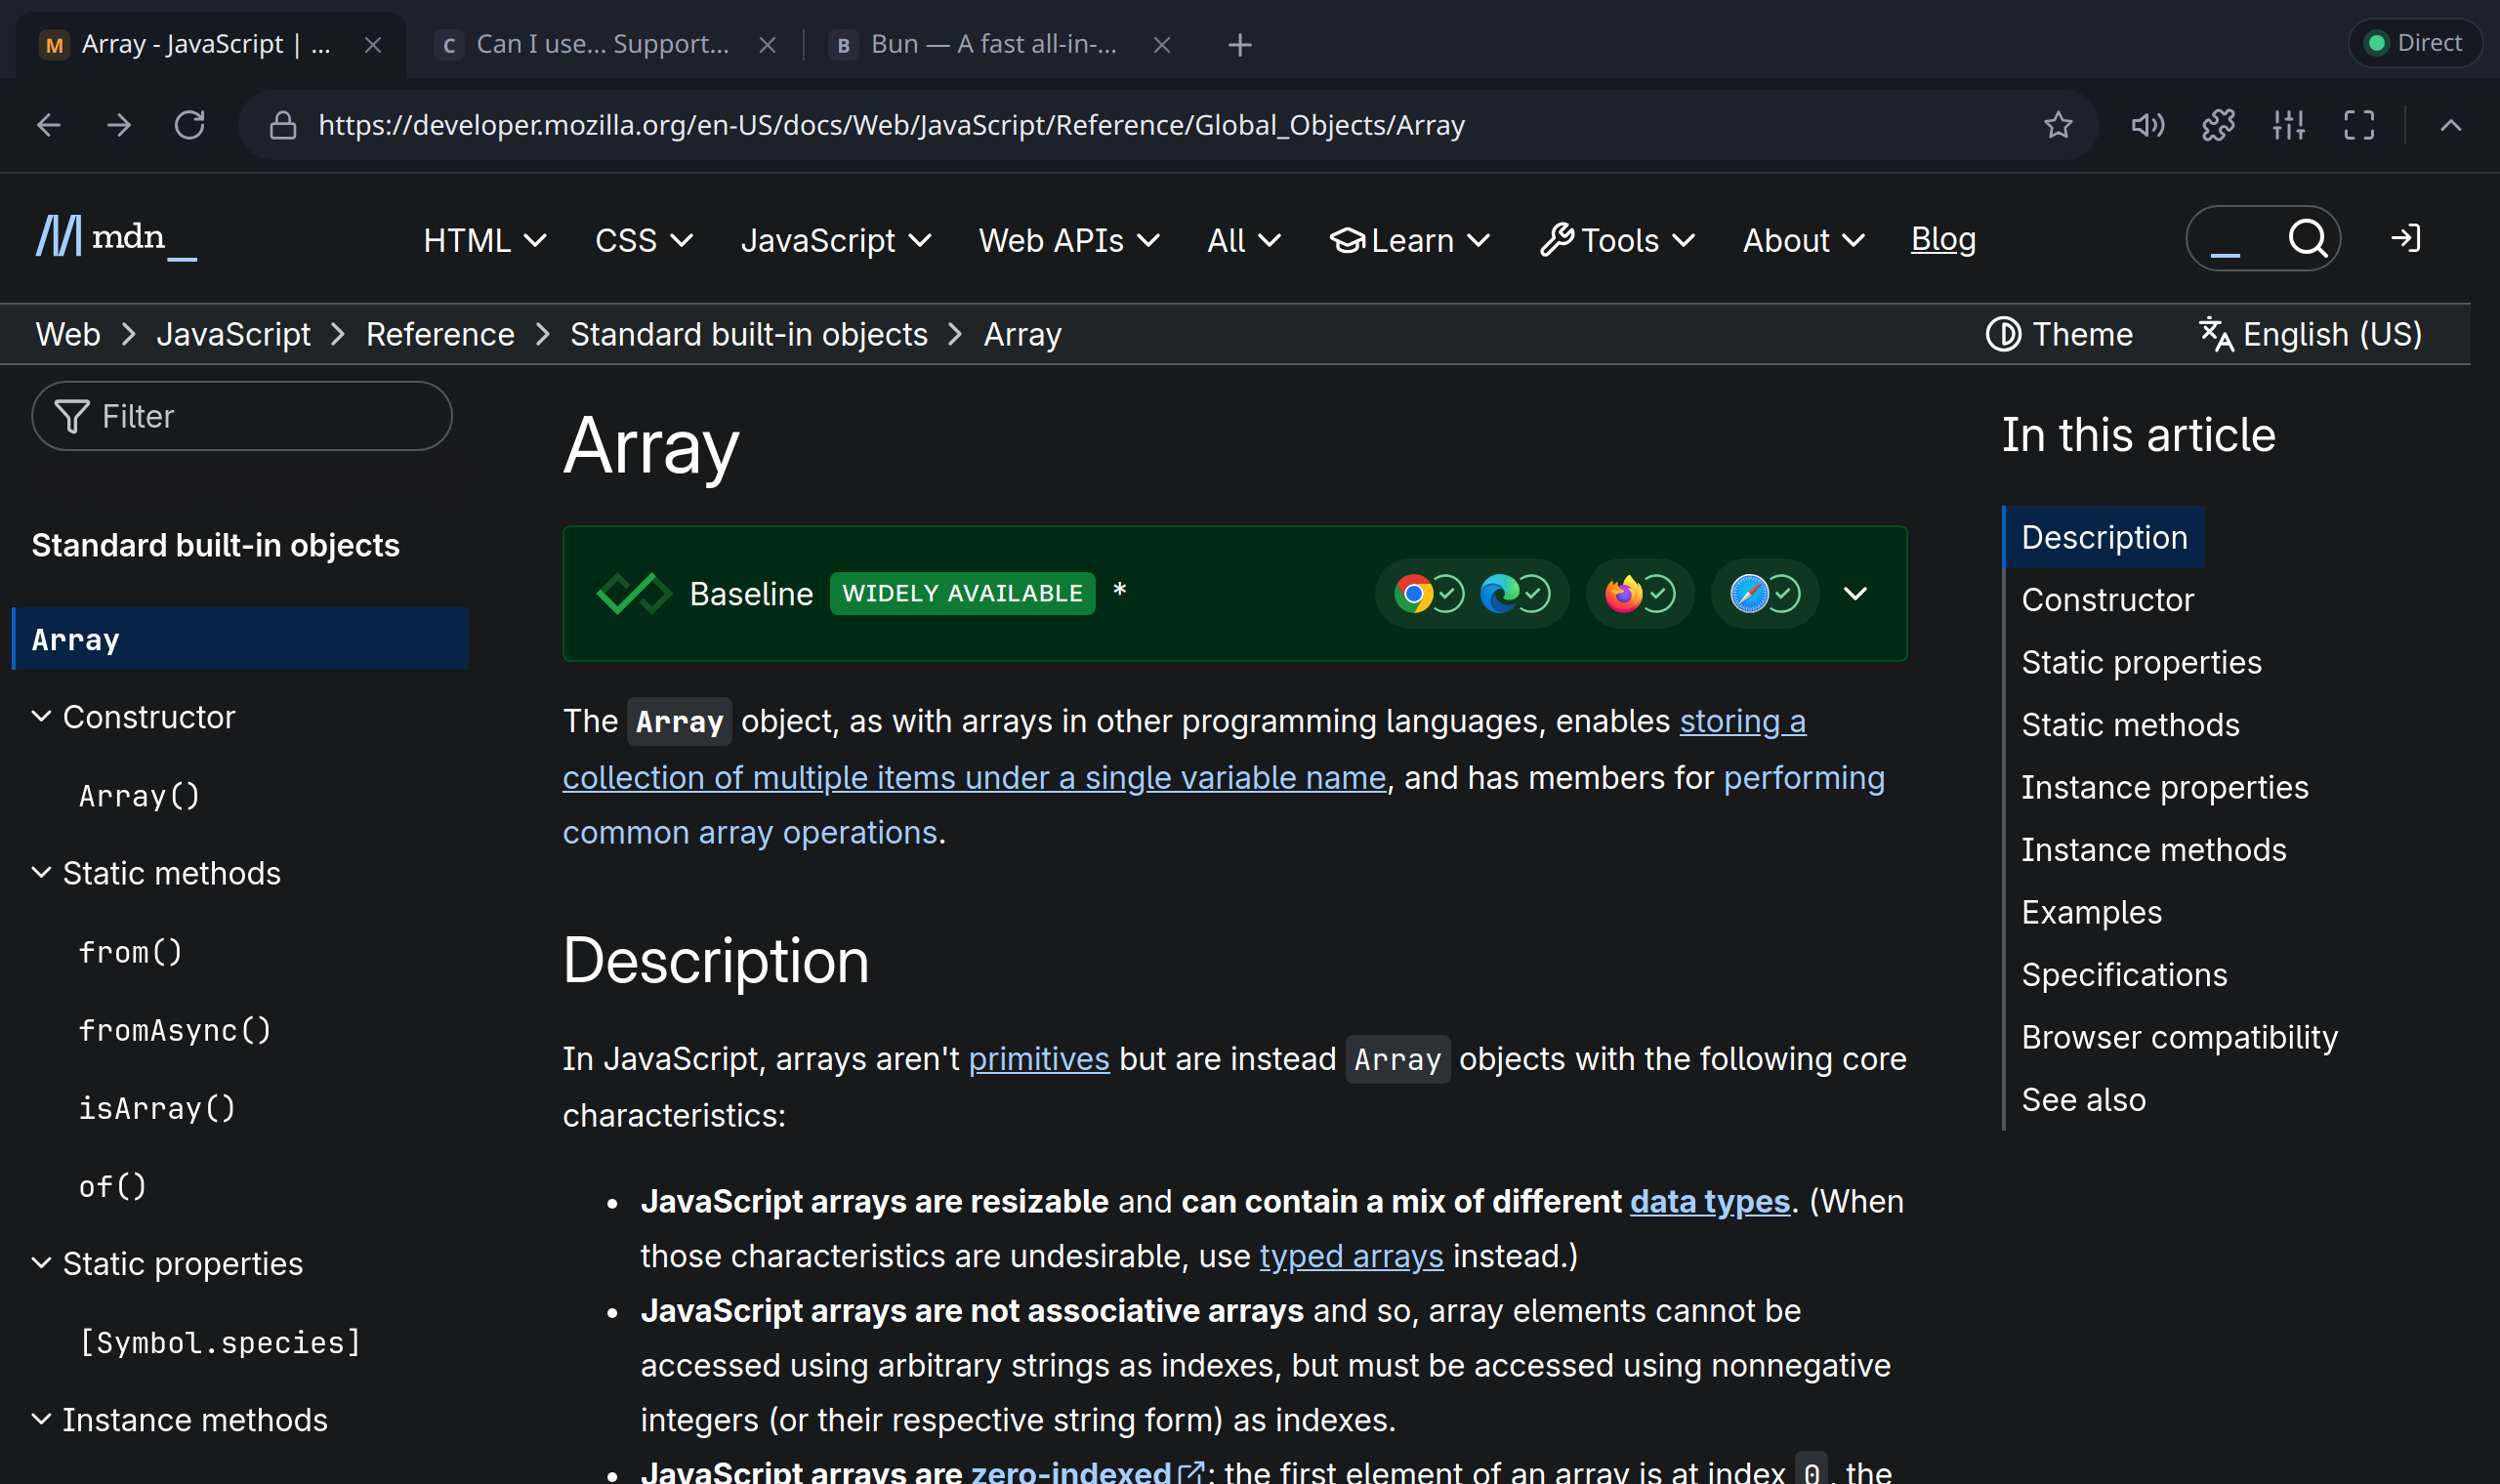This screenshot has width=2500, height=1484.
Task: Jump to Browser compatibility in article
Action: coord(2179,1037)
